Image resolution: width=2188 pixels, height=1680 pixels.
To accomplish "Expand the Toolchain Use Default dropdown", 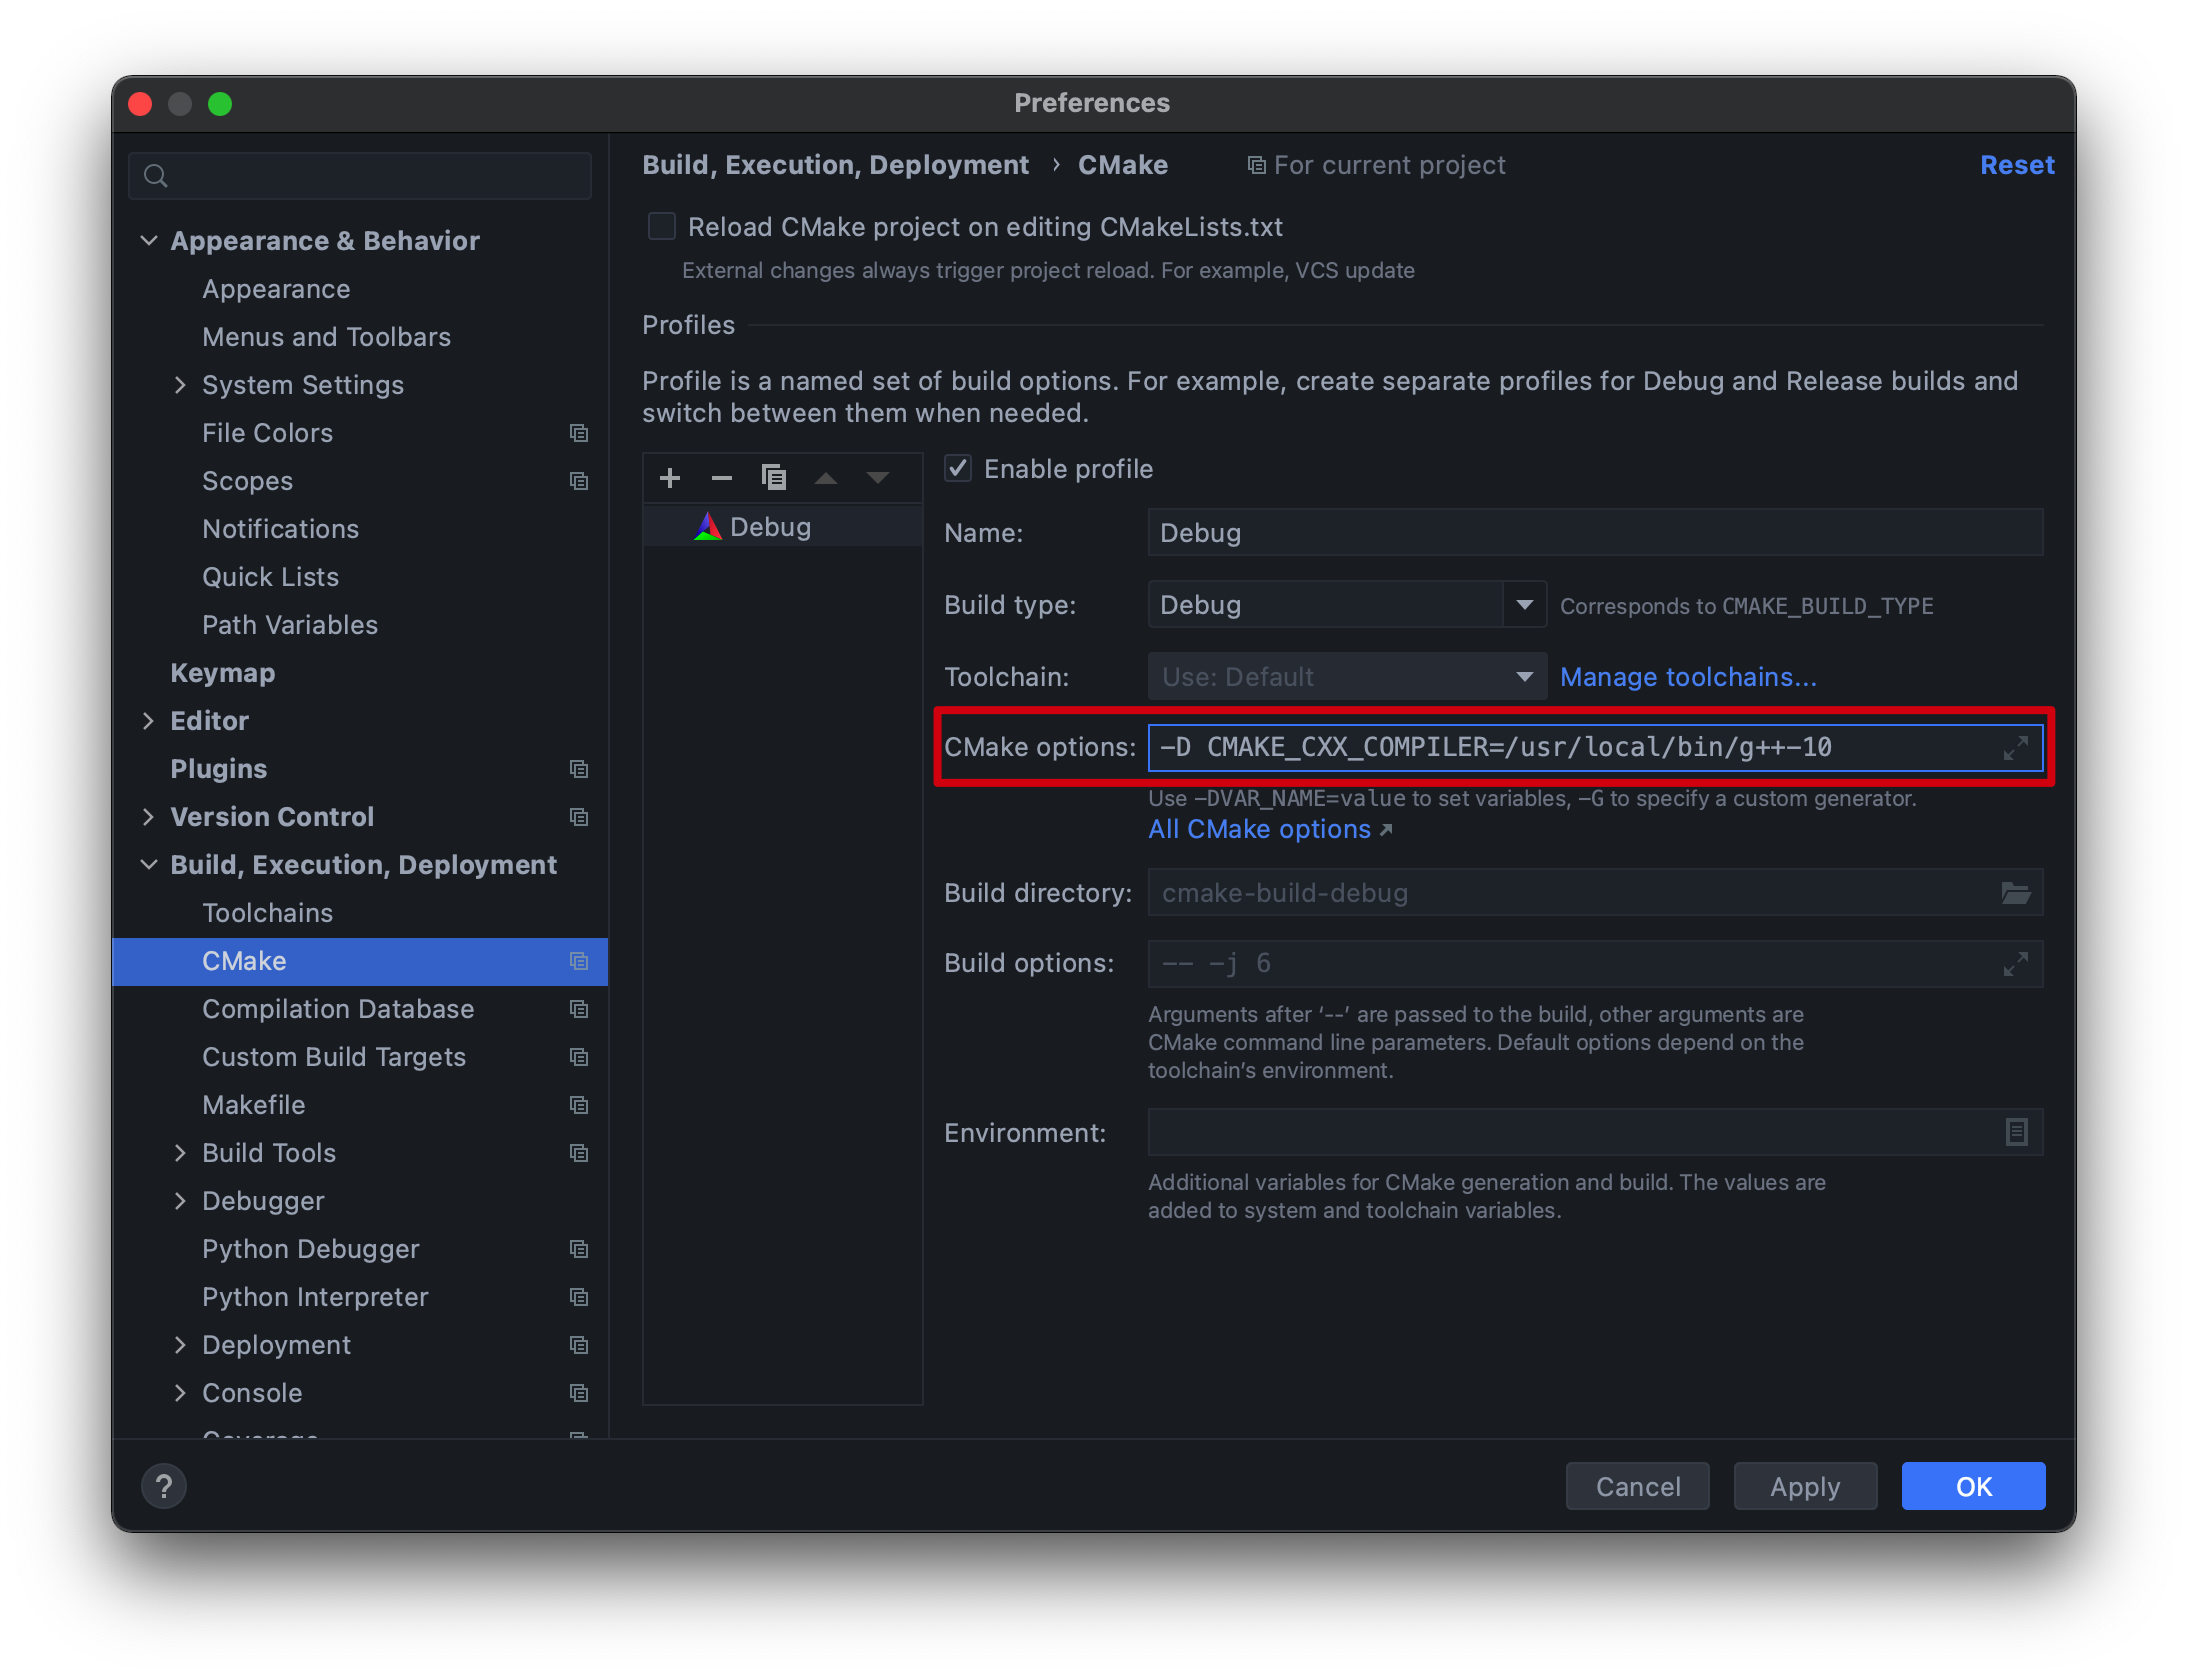I will [1519, 676].
